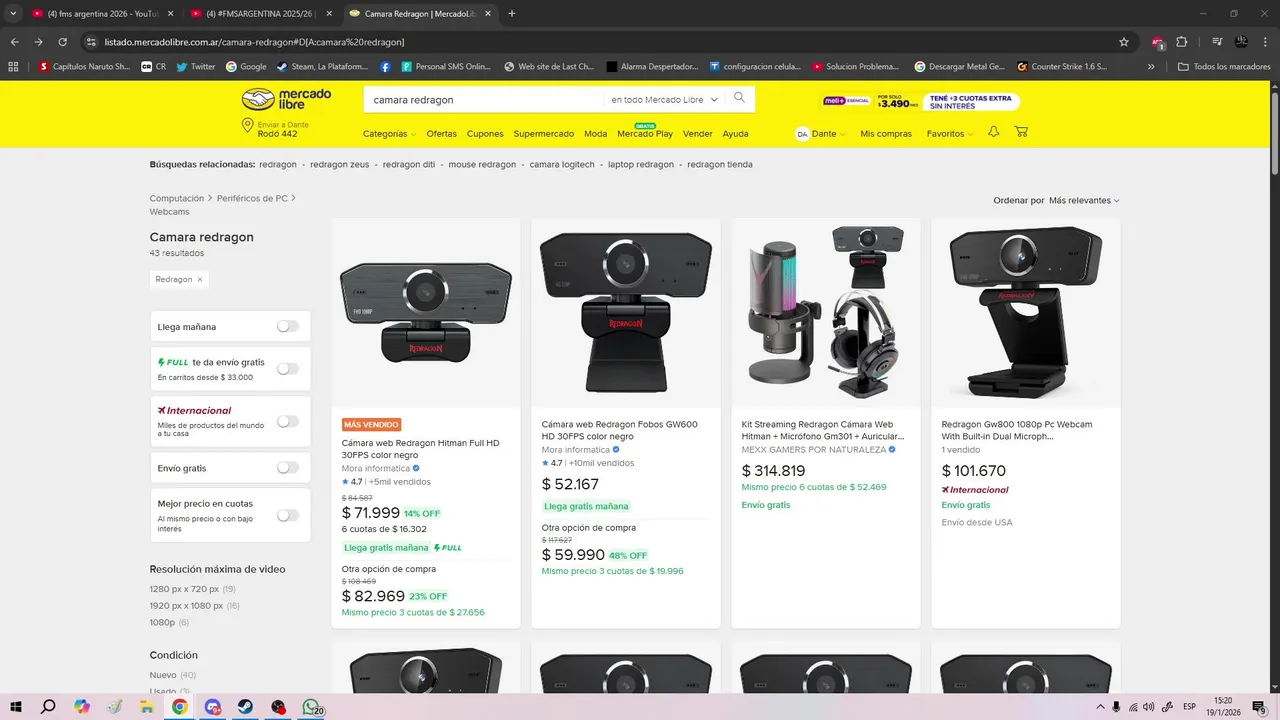Open Cámara web Redragon Hitman Full HD listing
The height and width of the screenshot is (720, 1280).
(420, 448)
